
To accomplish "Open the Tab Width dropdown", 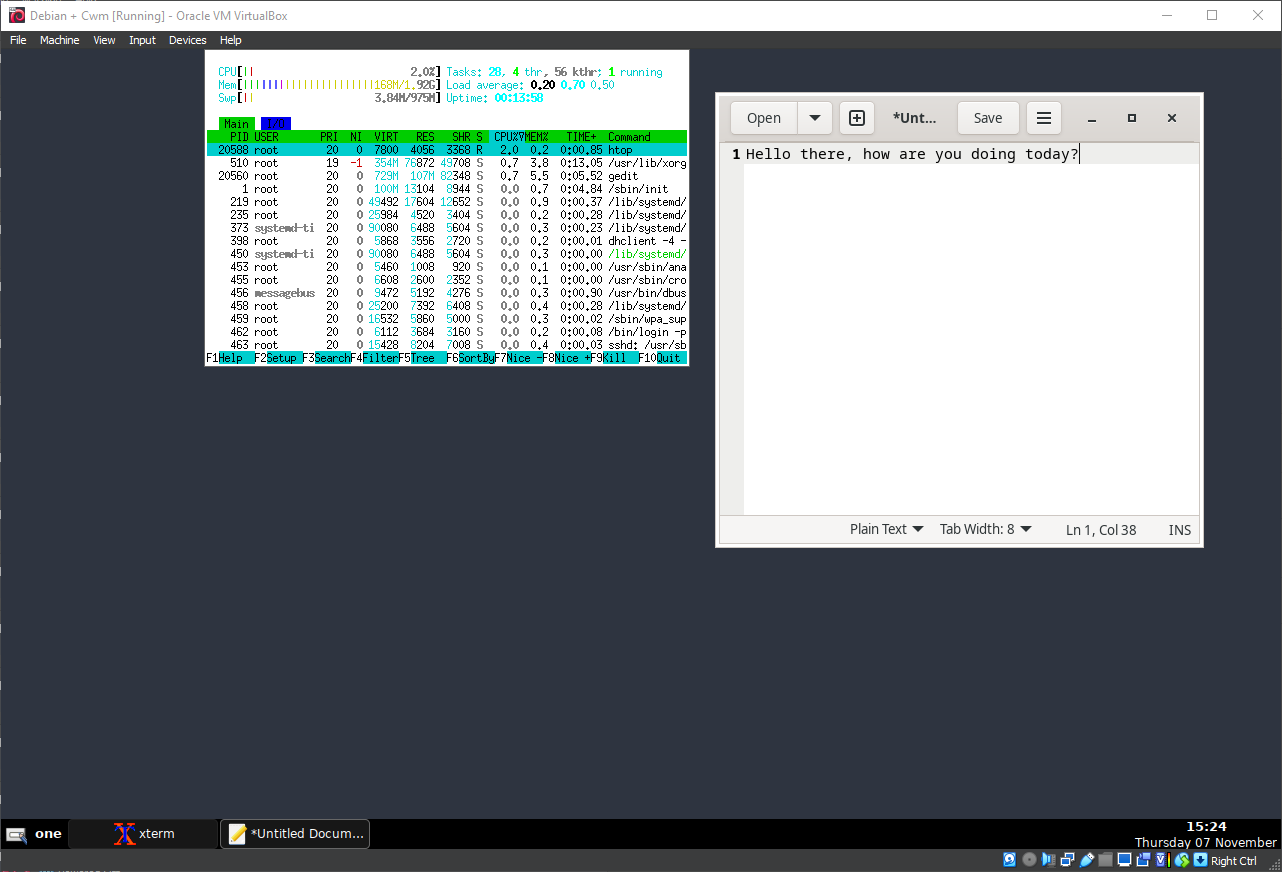I will (x=985, y=530).
